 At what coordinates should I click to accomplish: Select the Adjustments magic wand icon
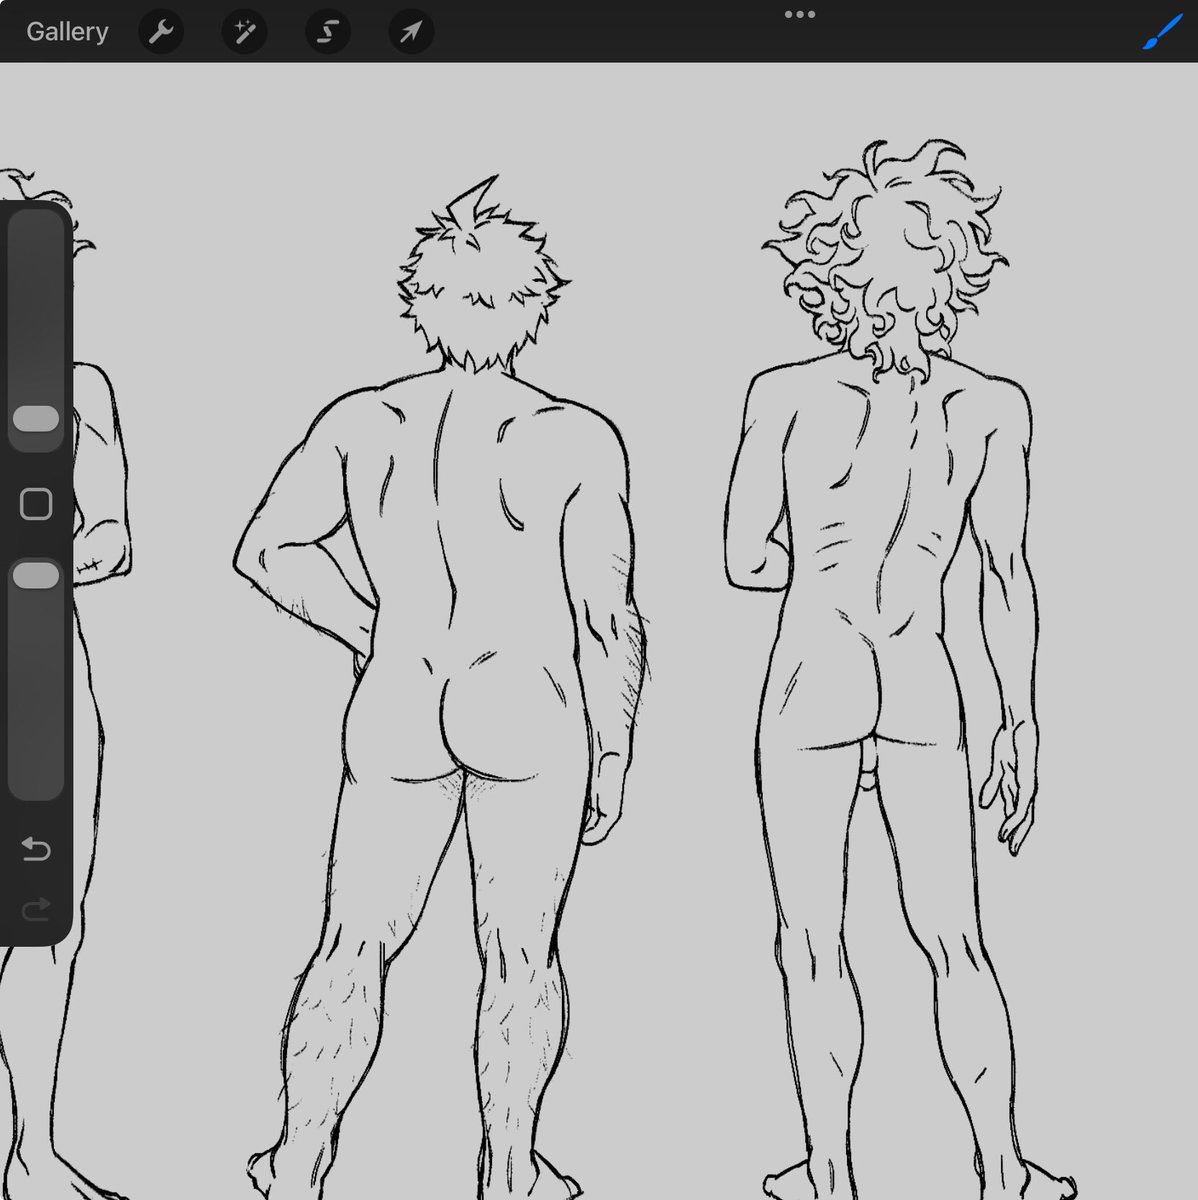coord(243,31)
